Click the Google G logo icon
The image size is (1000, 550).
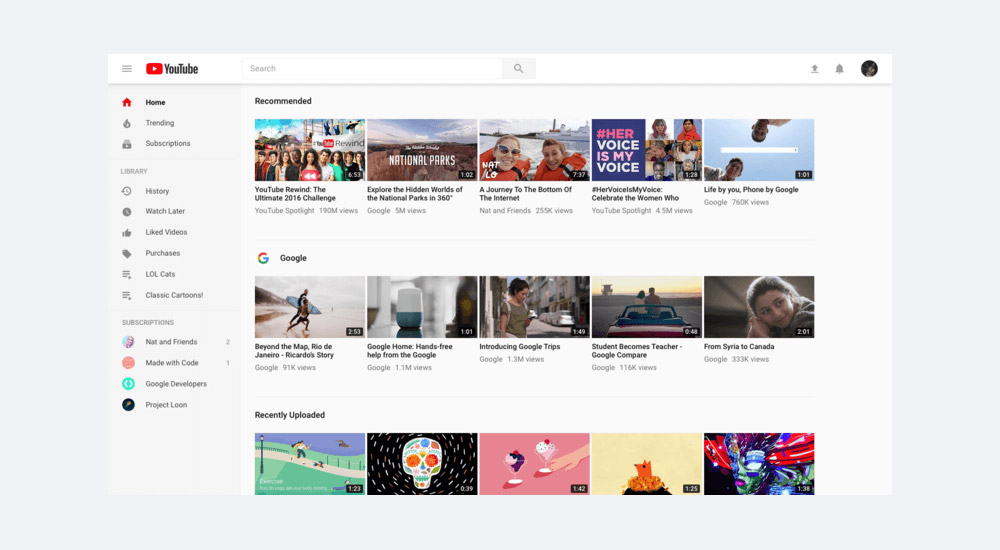pyautogui.click(x=263, y=258)
